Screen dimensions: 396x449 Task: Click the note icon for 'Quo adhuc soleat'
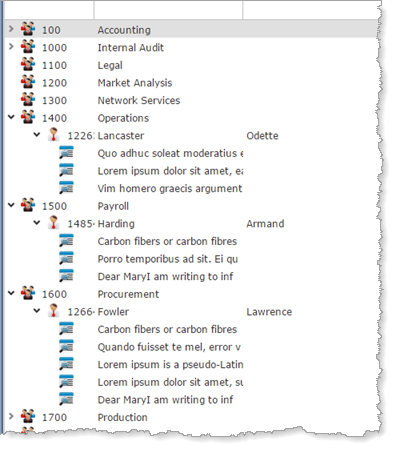pos(66,153)
